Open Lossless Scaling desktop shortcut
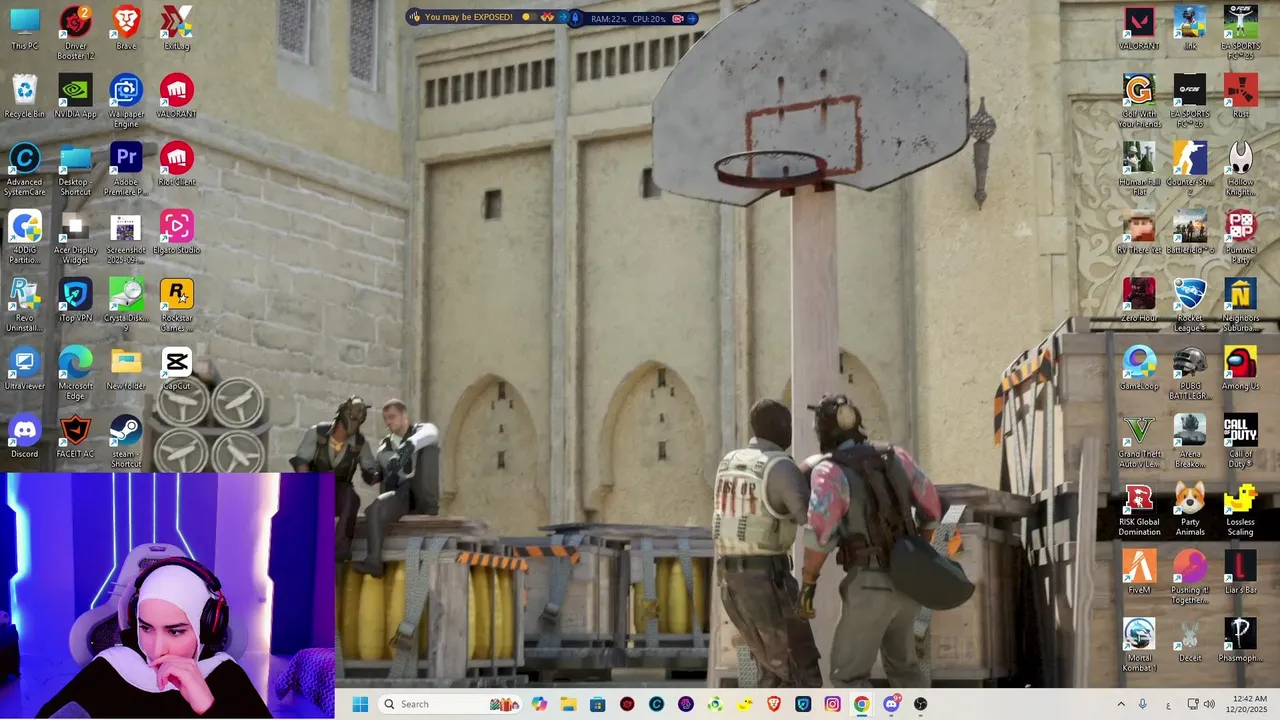Viewport: 1280px width, 720px height. point(1240,509)
